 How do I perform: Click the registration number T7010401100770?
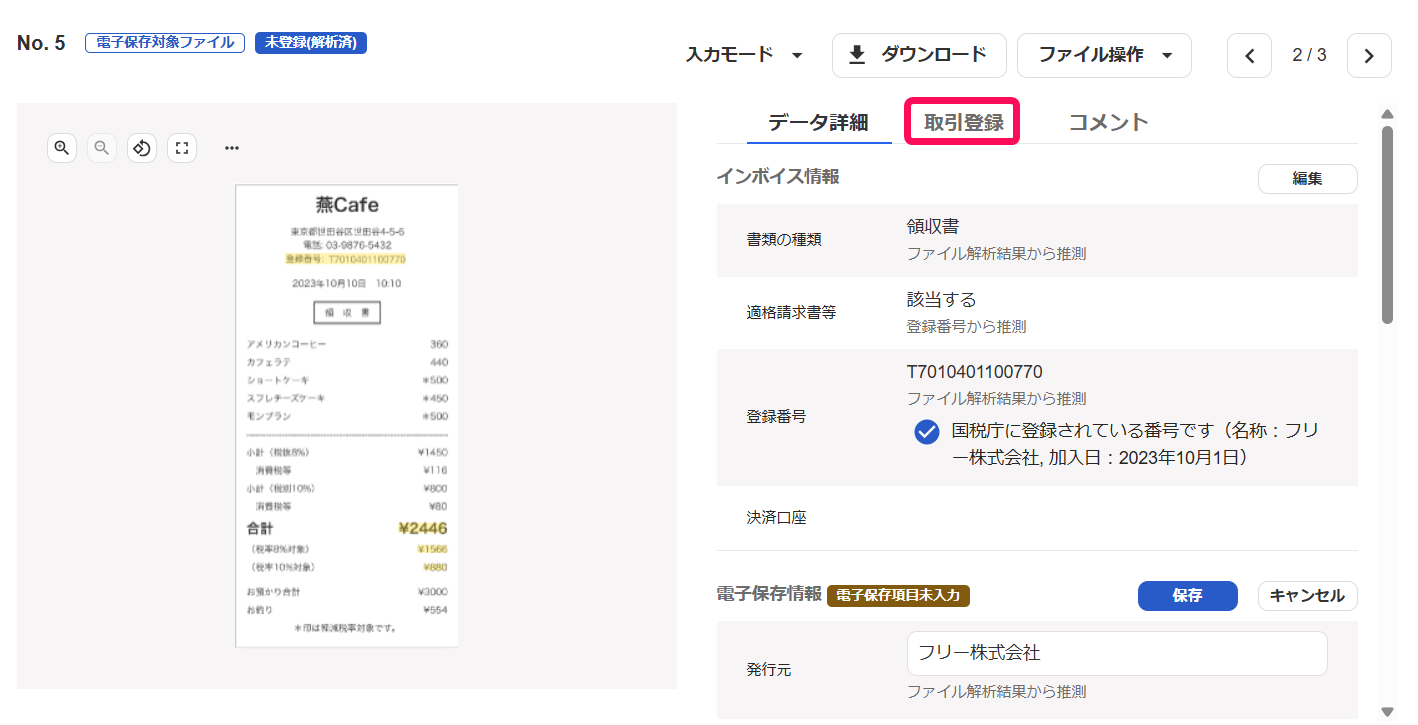click(x=974, y=372)
